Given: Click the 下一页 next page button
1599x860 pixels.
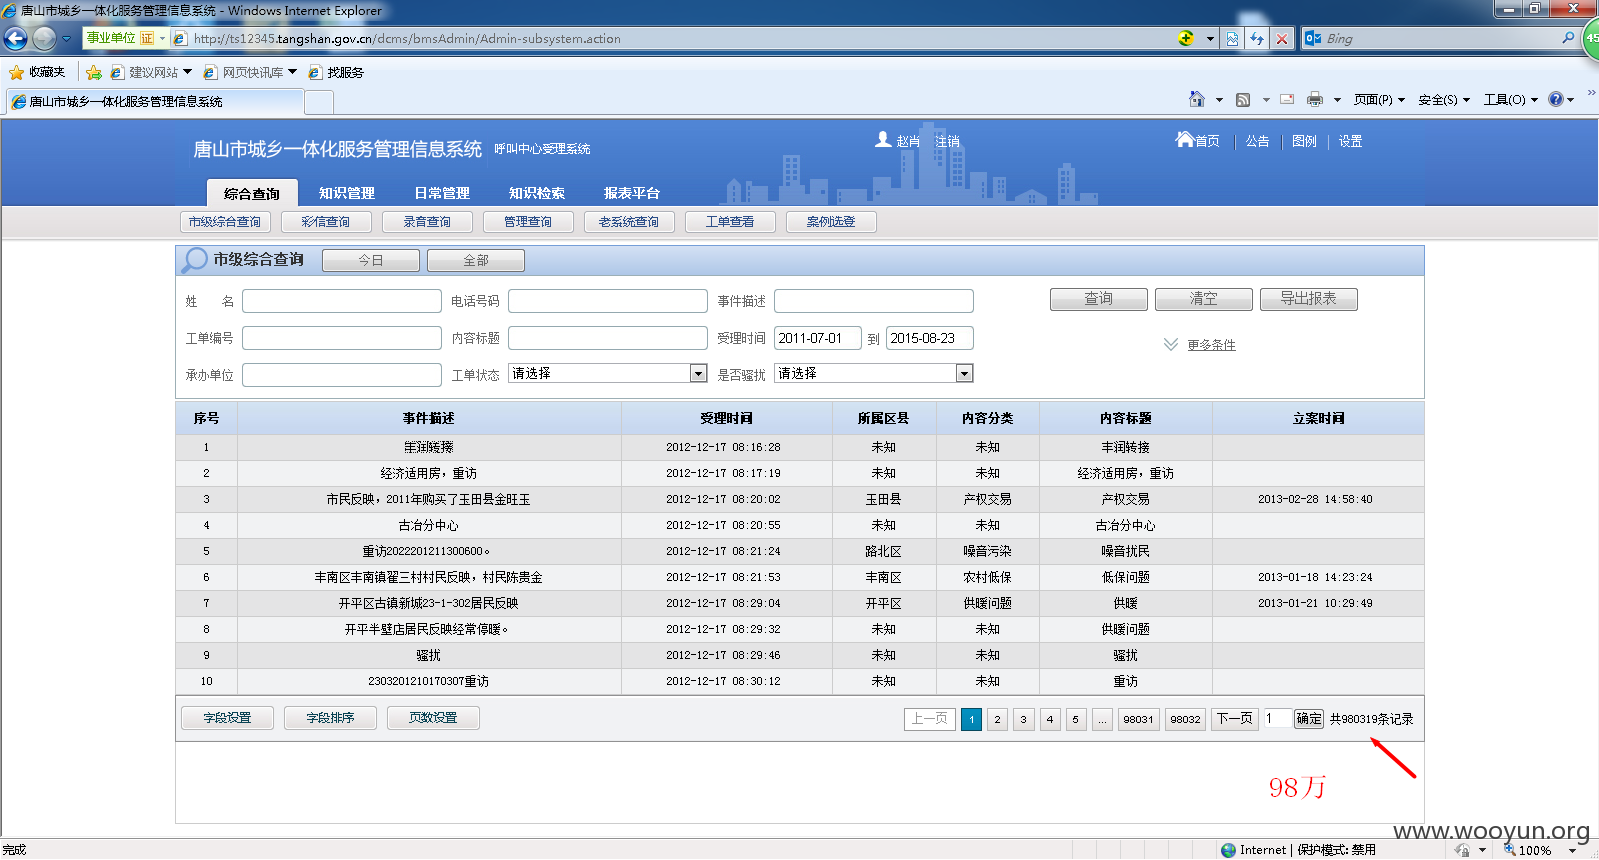Looking at the screenshot, I should click(x=1235, y=719).
